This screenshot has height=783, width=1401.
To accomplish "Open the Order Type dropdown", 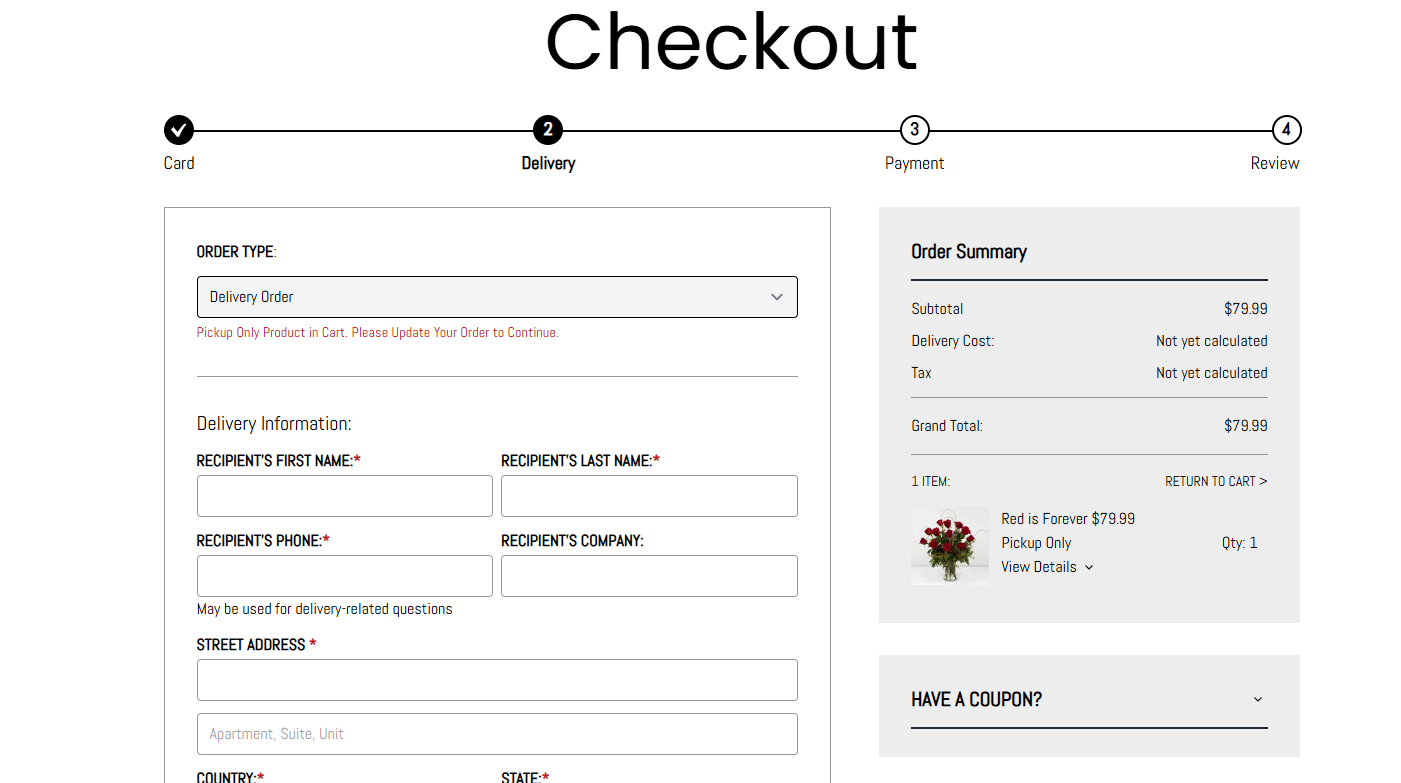I will click(497, 297).
